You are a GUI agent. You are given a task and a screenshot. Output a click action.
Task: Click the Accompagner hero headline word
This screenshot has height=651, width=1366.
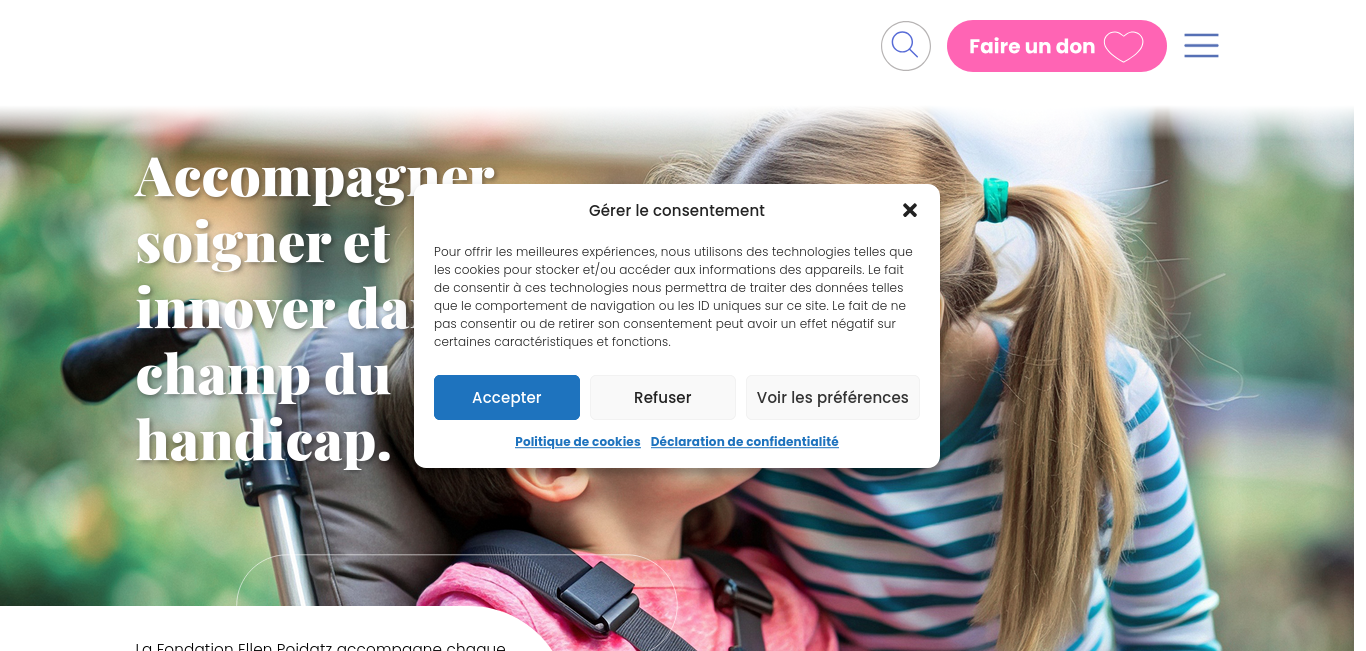(x=315, y=177)
